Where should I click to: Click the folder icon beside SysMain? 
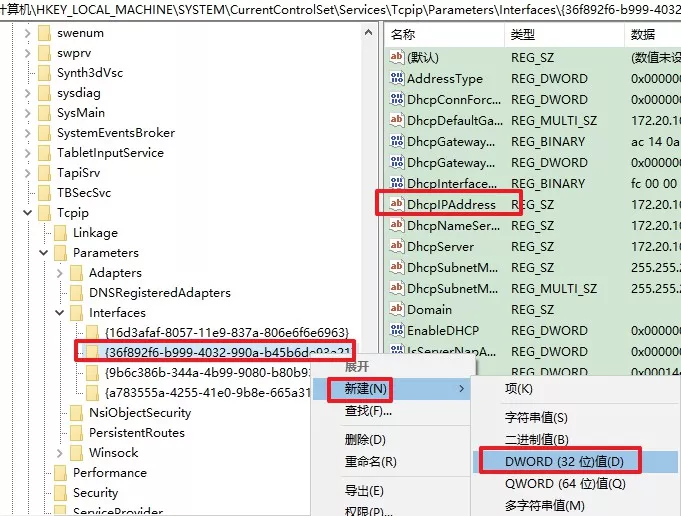tap(44, 113)
